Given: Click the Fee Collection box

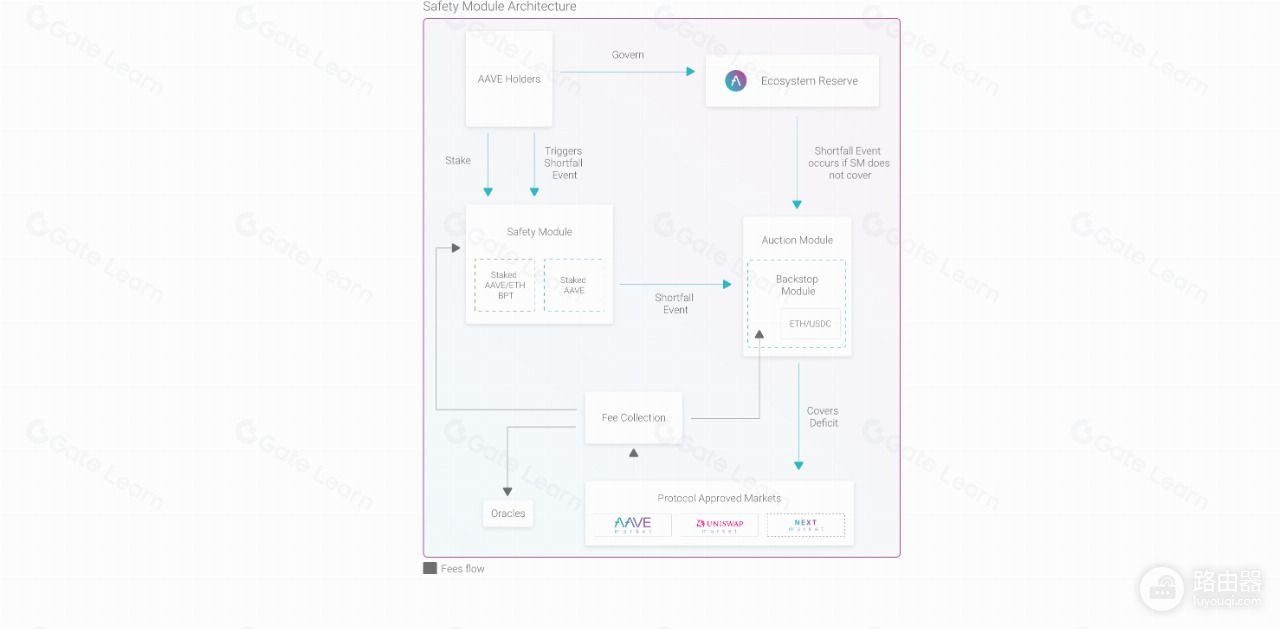Looking at the screenshot, I should tap(634, 418).
